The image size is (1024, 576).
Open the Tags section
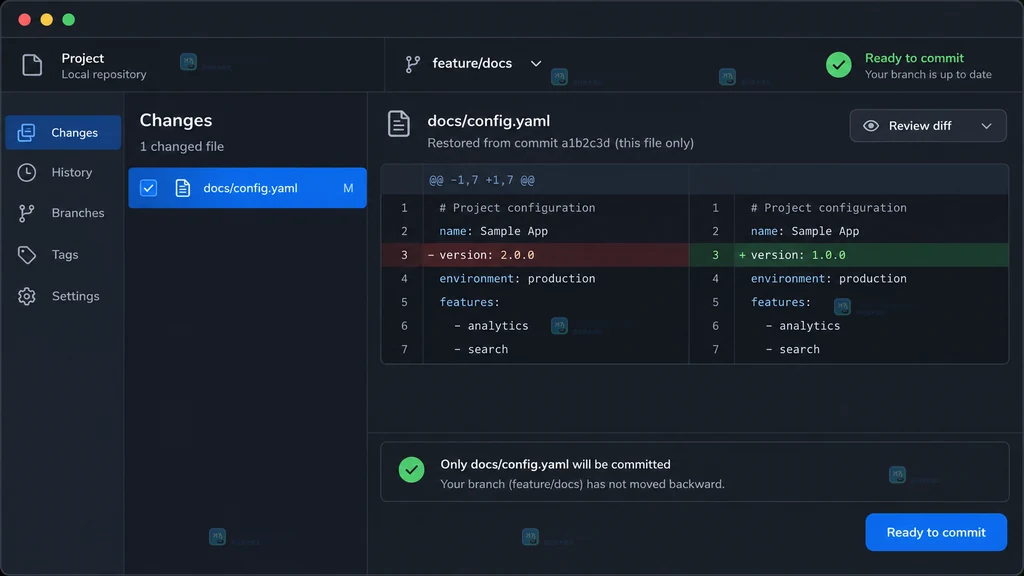coord(63,255)
